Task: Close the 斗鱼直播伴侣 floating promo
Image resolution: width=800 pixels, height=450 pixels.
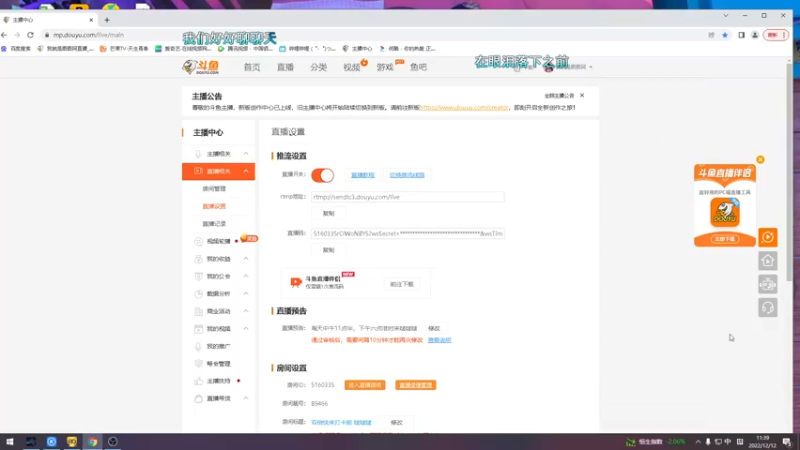Action: coord(760,160)
